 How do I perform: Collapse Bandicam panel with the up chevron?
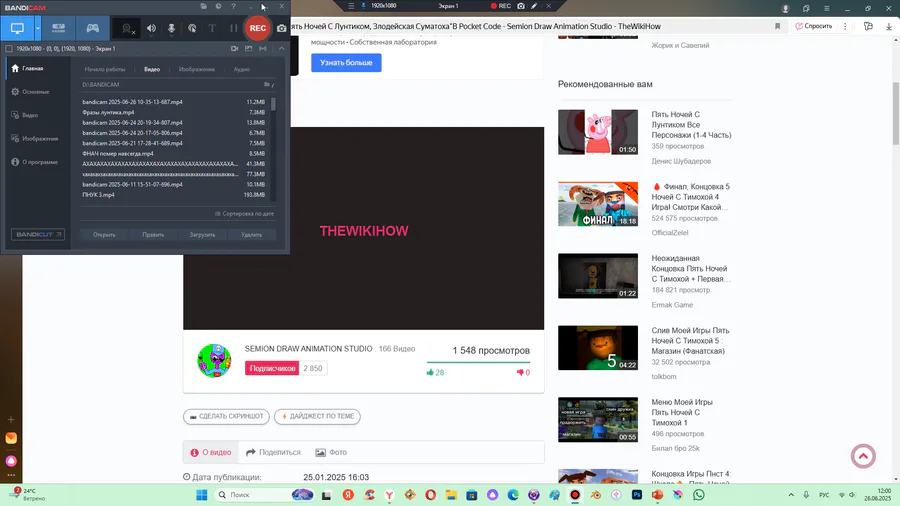point(281,49)
